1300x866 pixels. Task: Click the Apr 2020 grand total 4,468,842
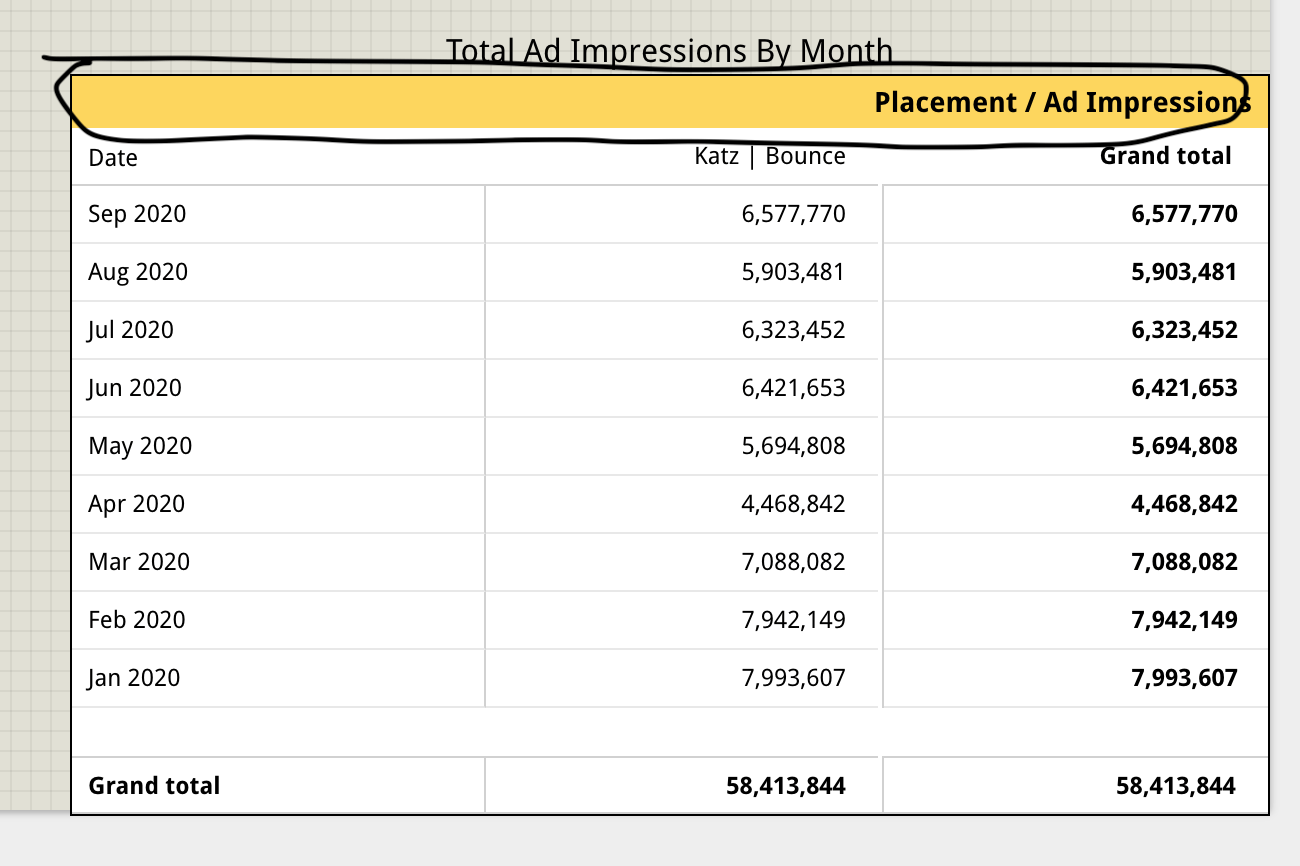(x=1185, y=503)
